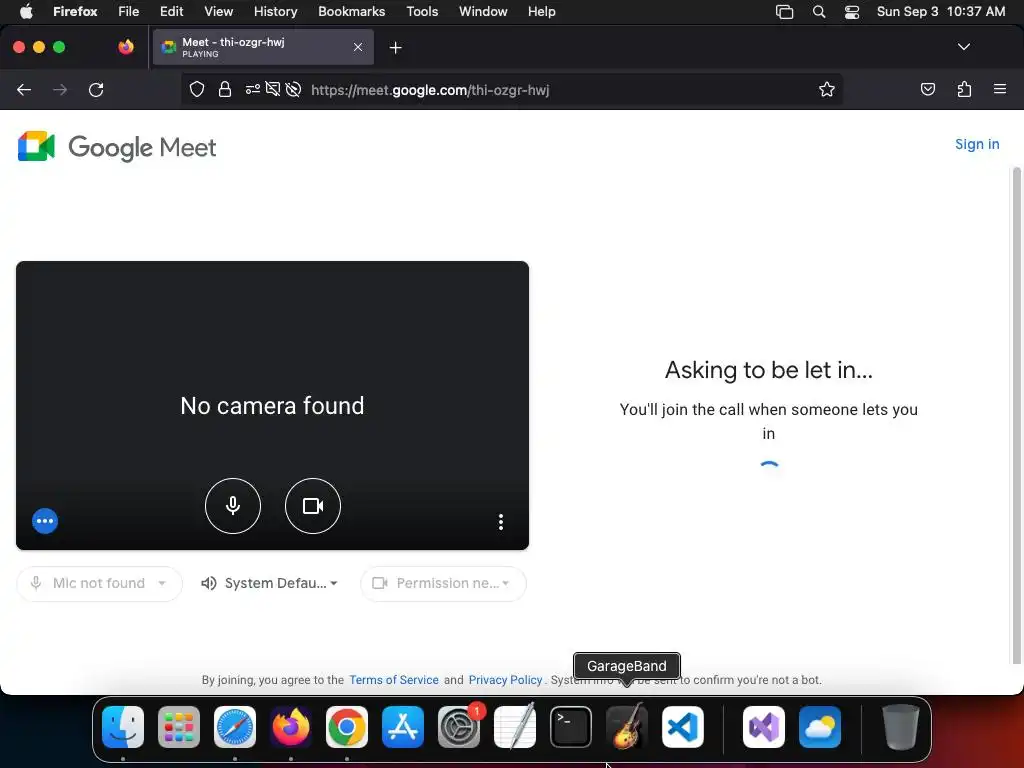
Task: Open Terminal from the Dock
Action: (571, 727)
